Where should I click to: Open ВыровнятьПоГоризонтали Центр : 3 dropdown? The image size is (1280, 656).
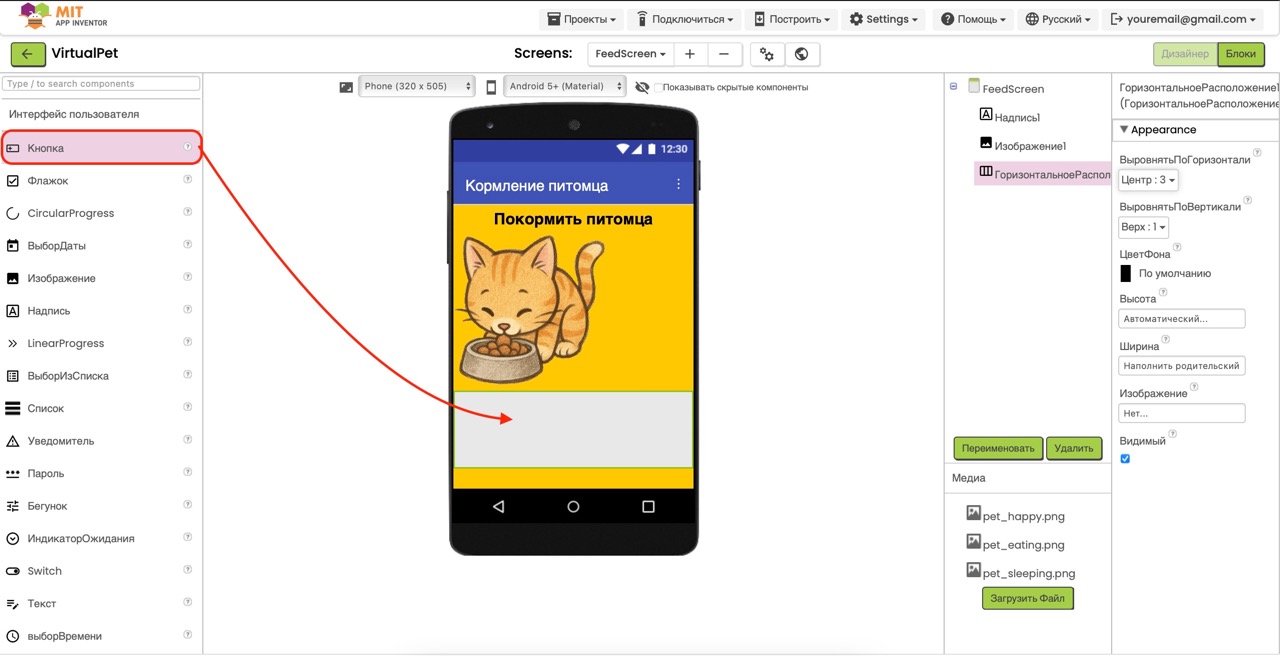click(1148, 180)
